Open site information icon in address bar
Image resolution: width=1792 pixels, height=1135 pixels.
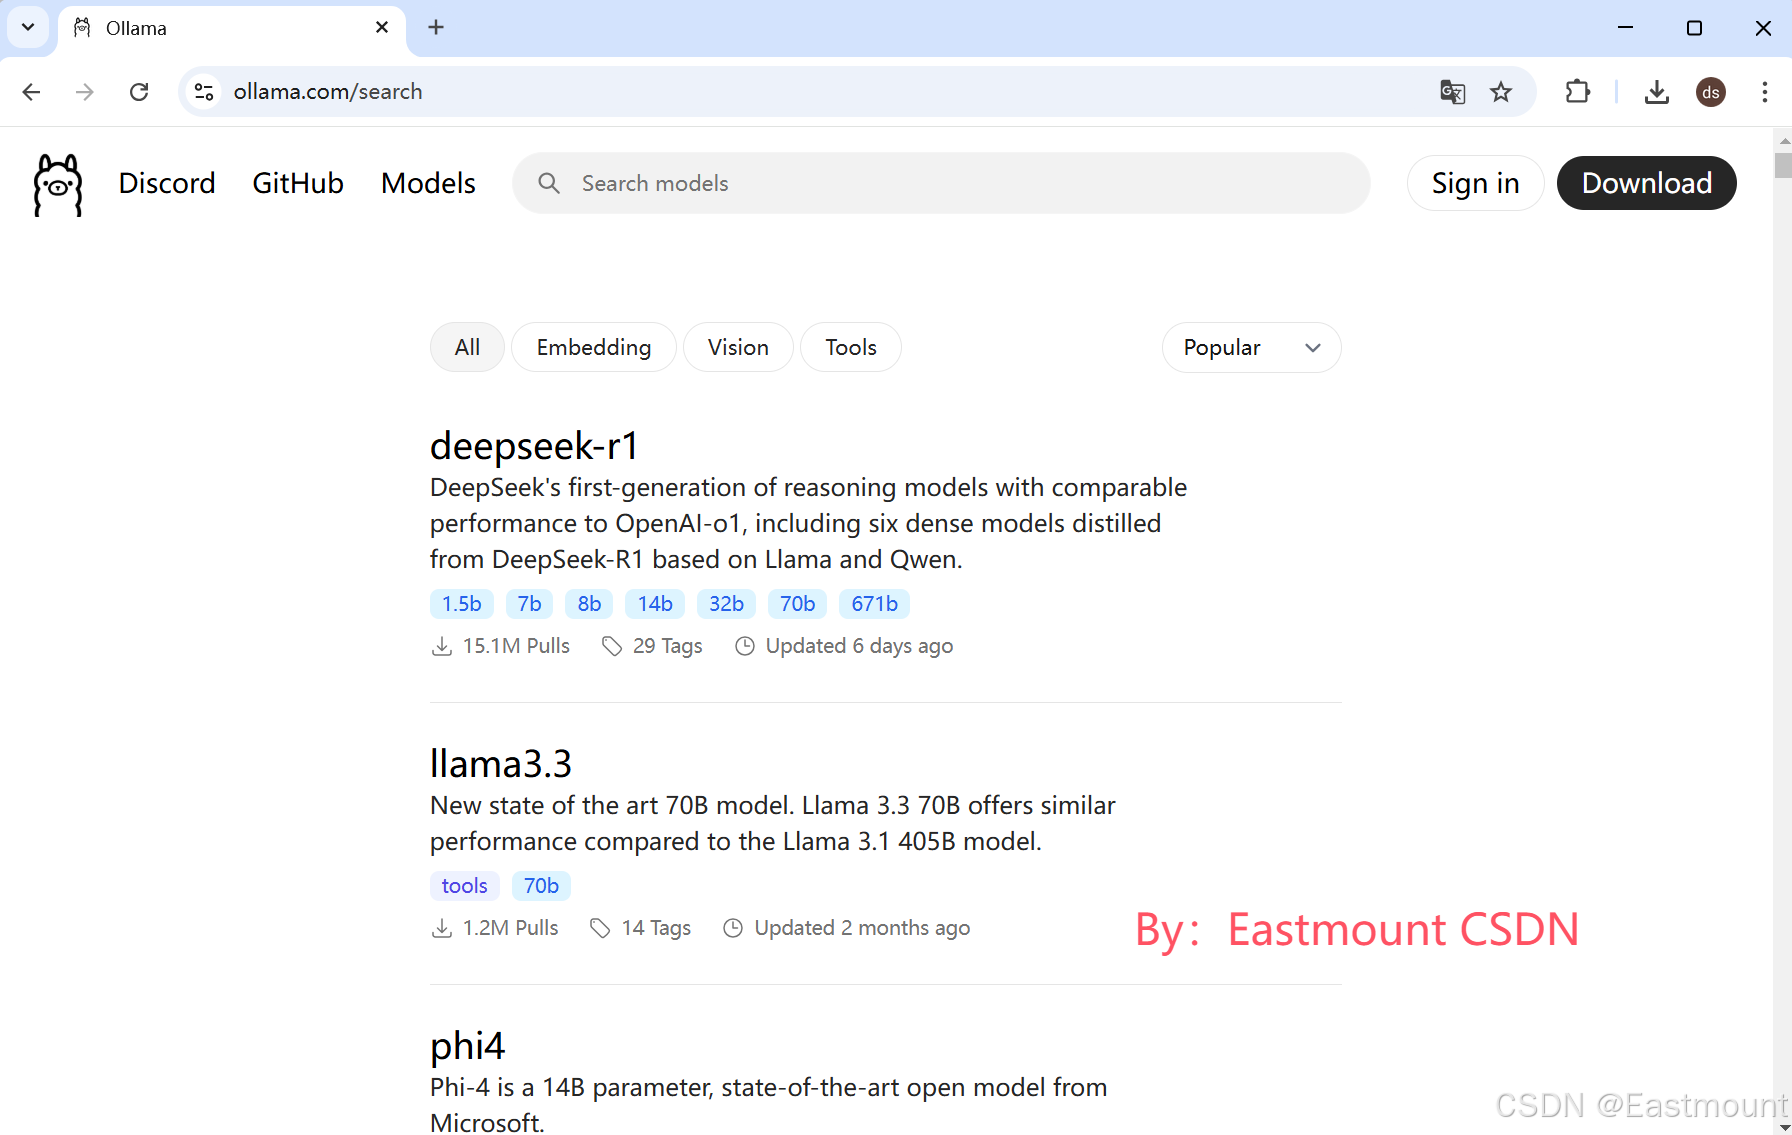204,92
